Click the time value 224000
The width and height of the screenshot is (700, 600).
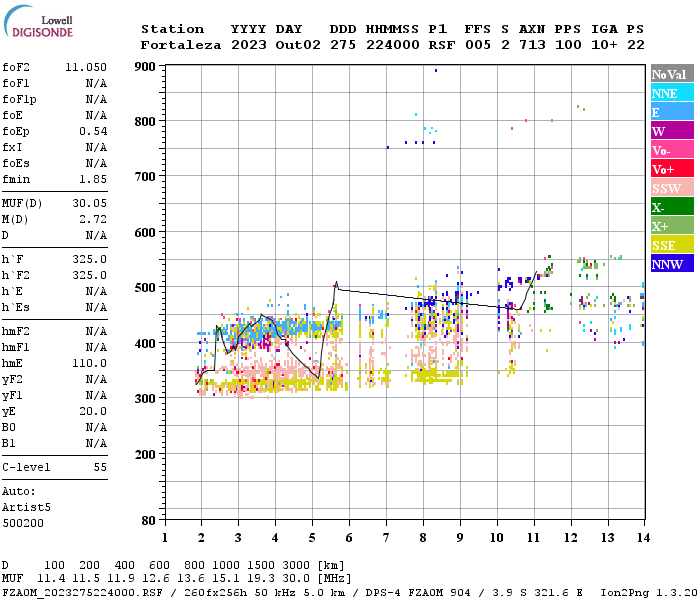coord(393,45)
